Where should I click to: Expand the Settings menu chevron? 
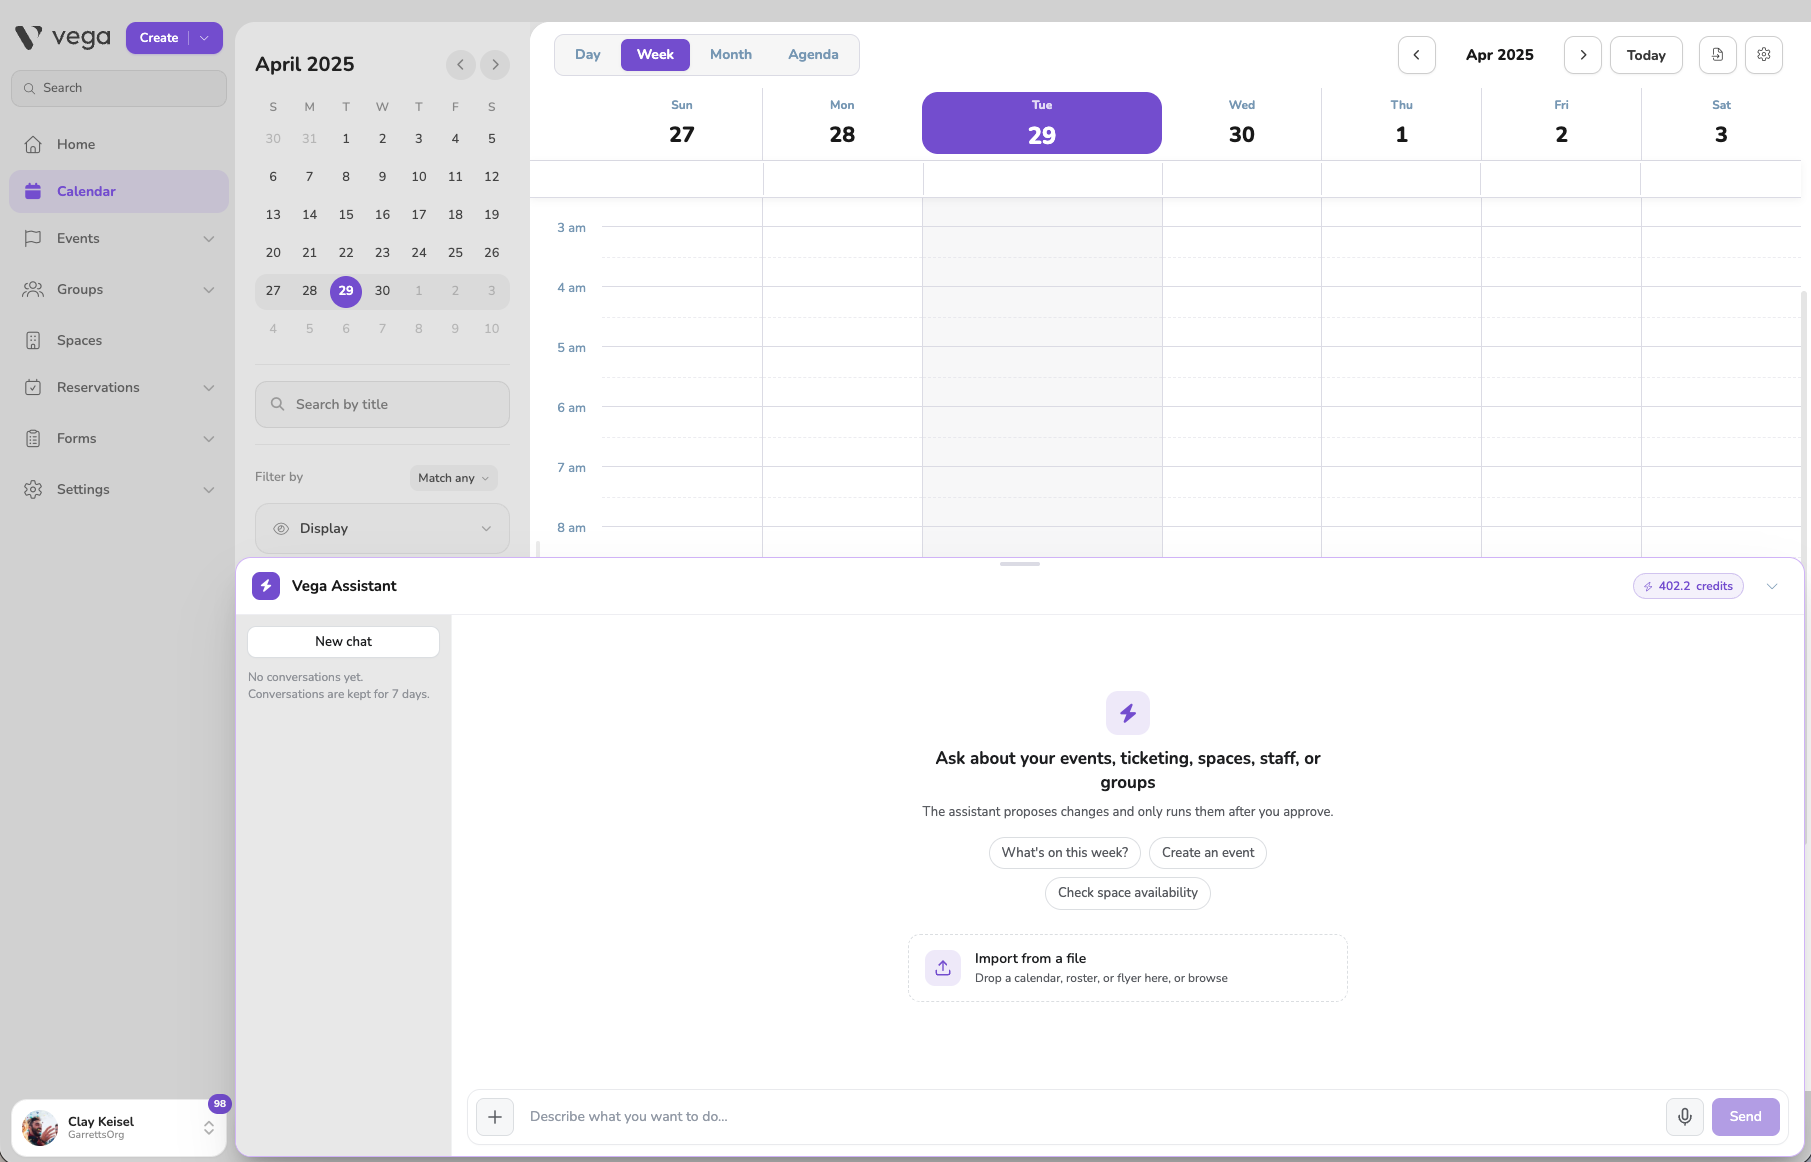[209, 489]
